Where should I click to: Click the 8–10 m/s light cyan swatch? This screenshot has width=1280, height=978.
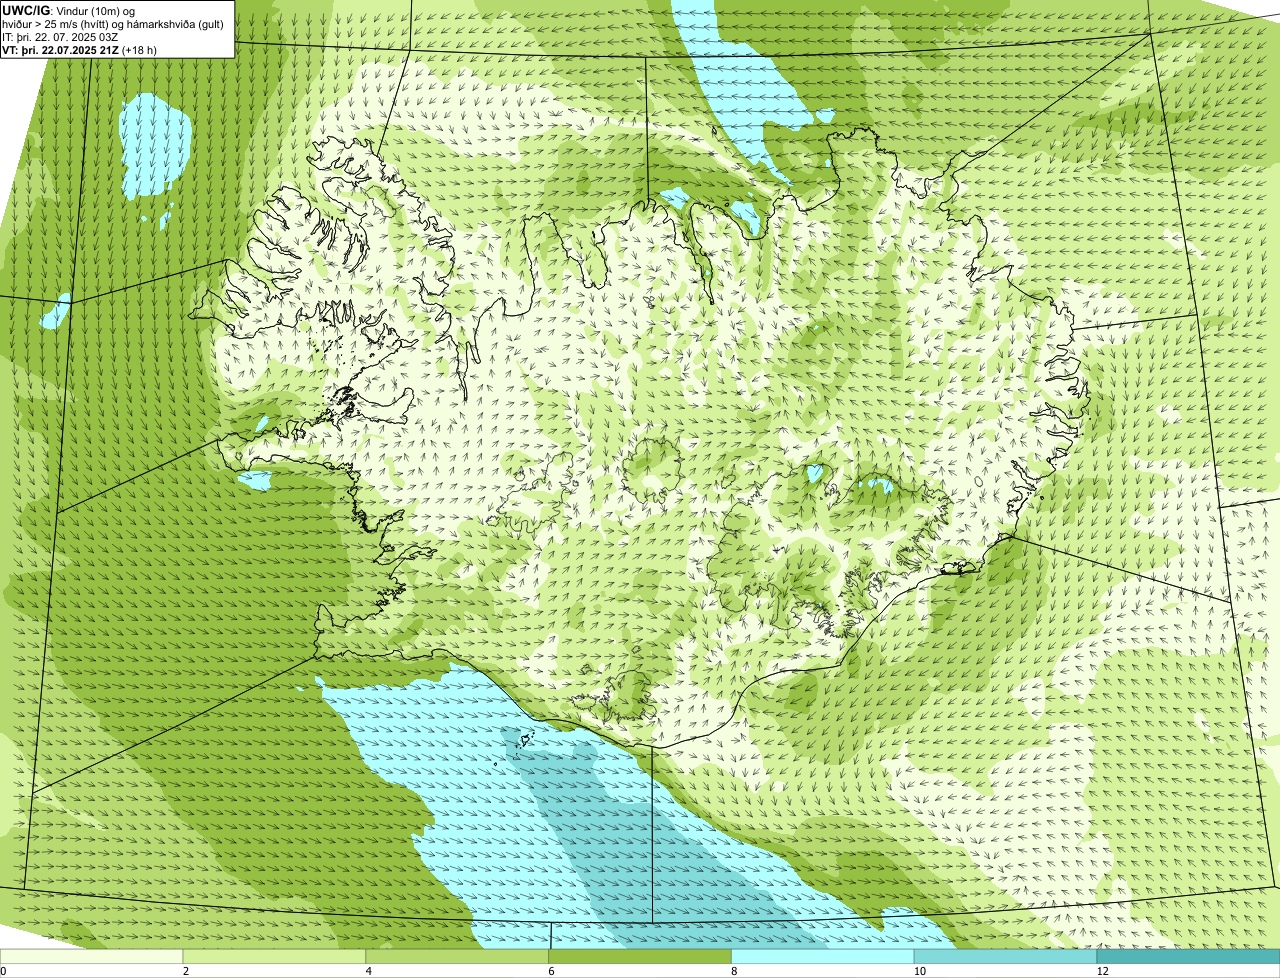click(824, 956)
